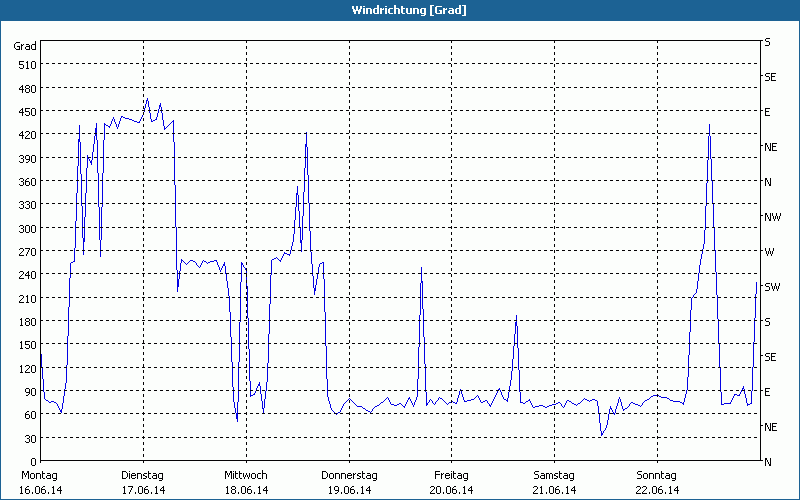Screen dimensions: 800x500
Task: Click the 270 y-axis tick label
Action: (26, 252)
